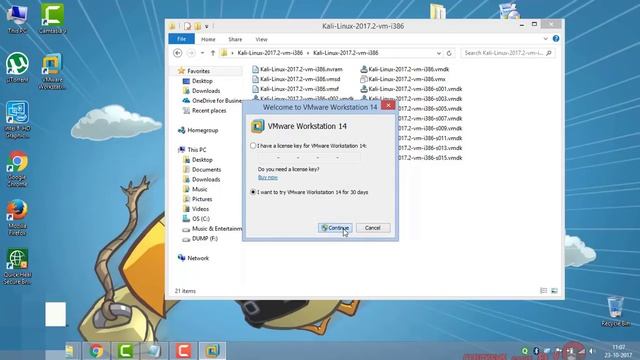Go forward using Explorer forward arrow
Image resolution: width=640 pixels, height=360 pixels.
click(191, 53)
